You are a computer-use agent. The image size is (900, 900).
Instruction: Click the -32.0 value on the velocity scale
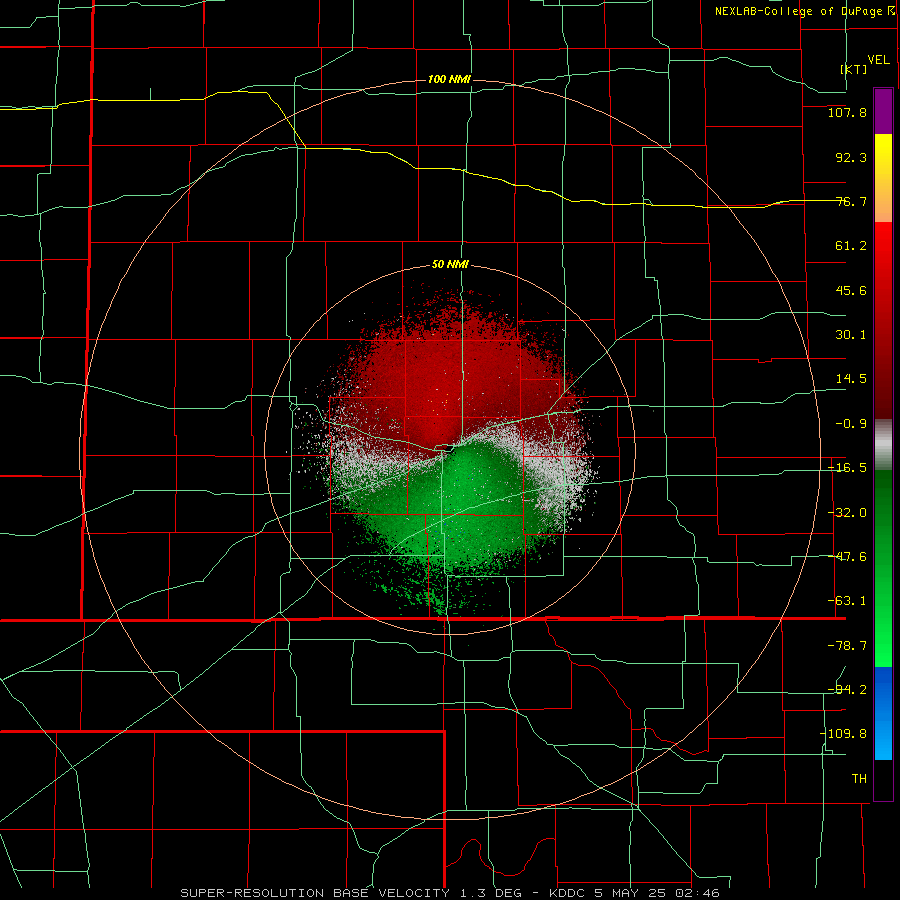(847, 513)
